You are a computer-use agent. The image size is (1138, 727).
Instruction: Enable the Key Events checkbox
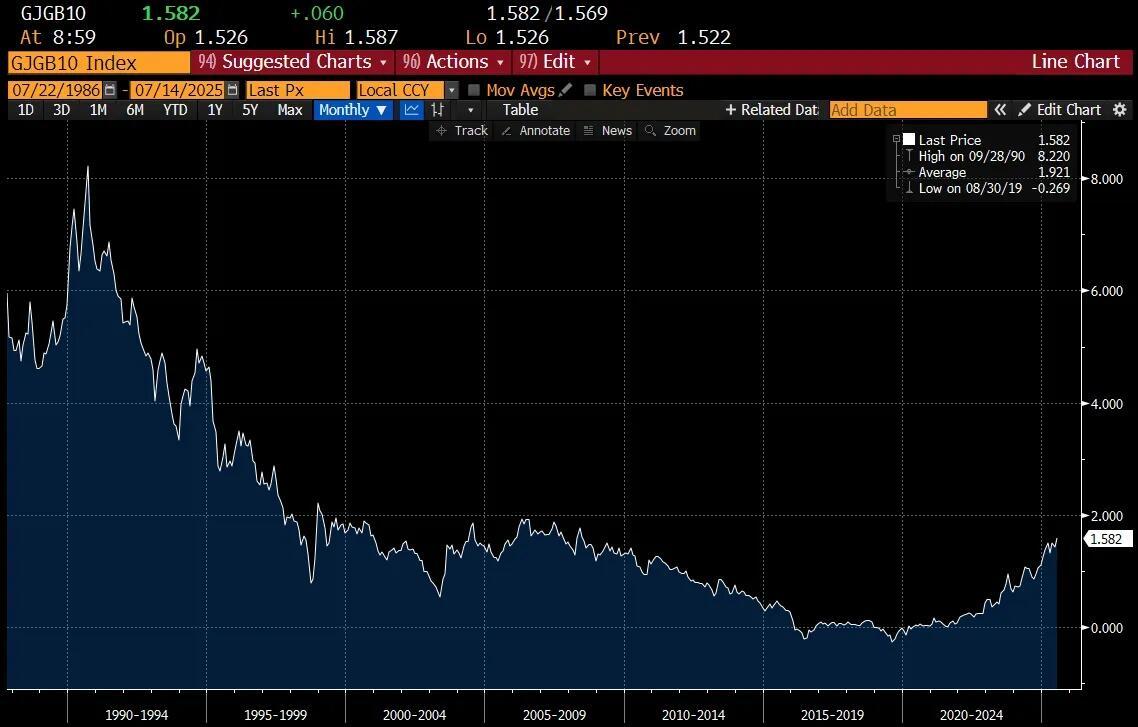click(590, 90)
